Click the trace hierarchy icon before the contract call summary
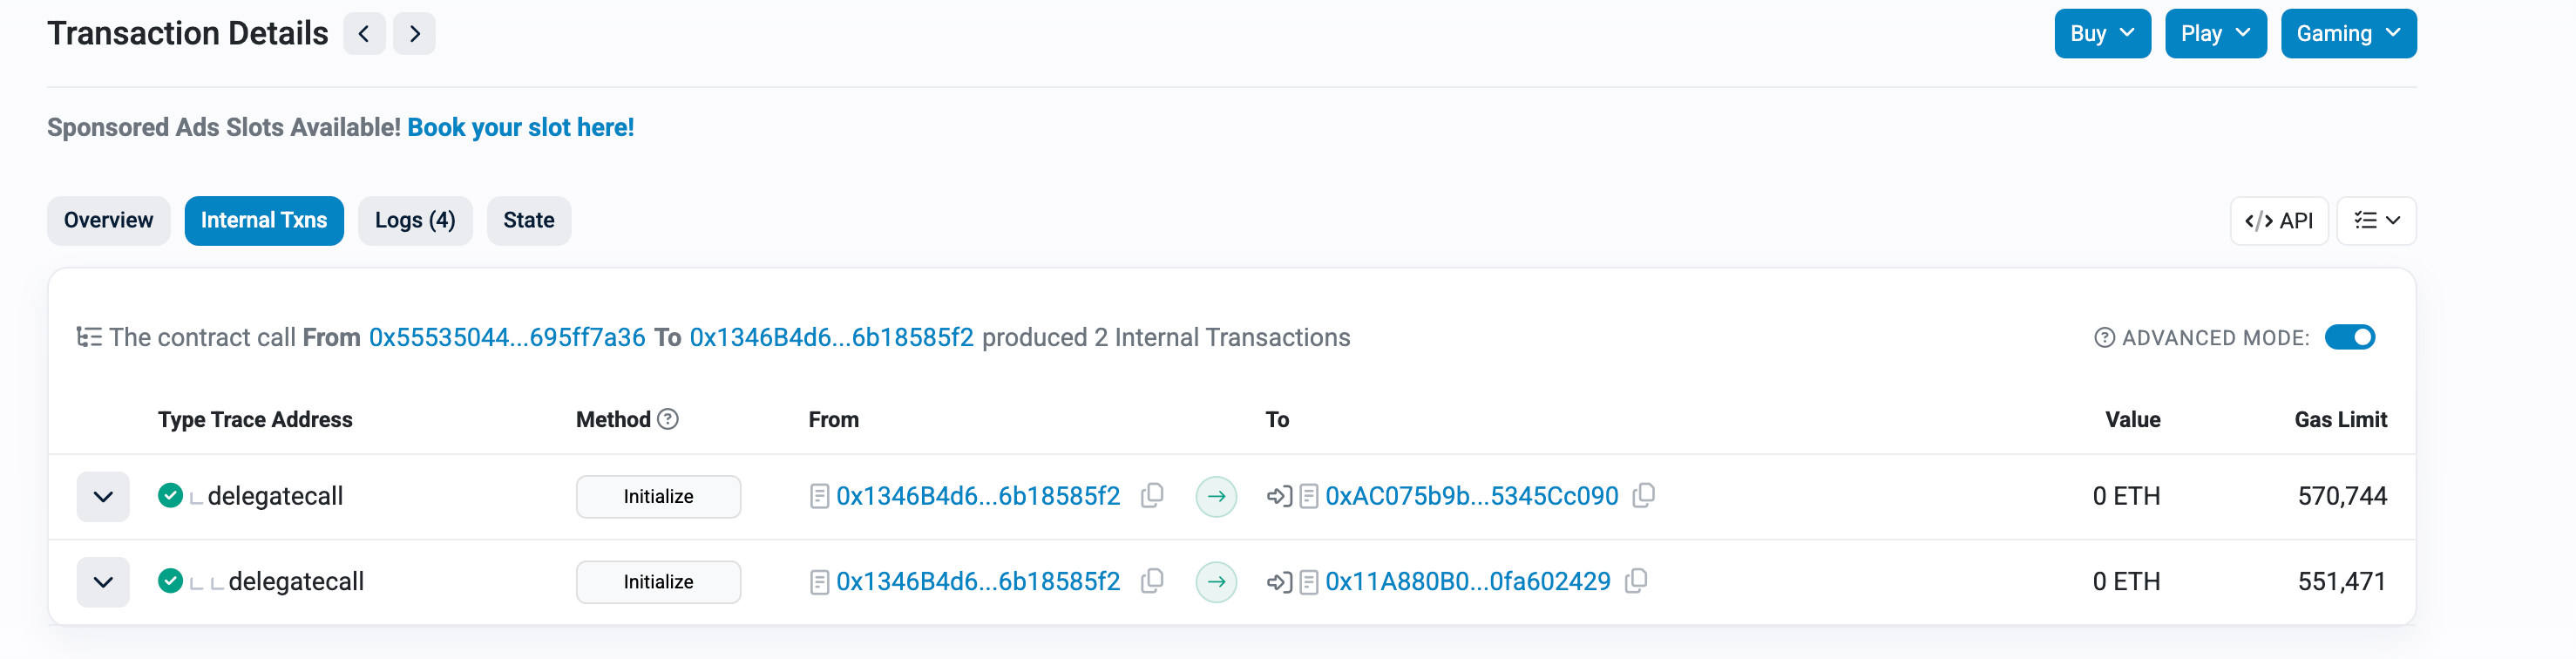The height and width of the screenshot is (659, 2576). pyautogui.click(x=89, y=337)
